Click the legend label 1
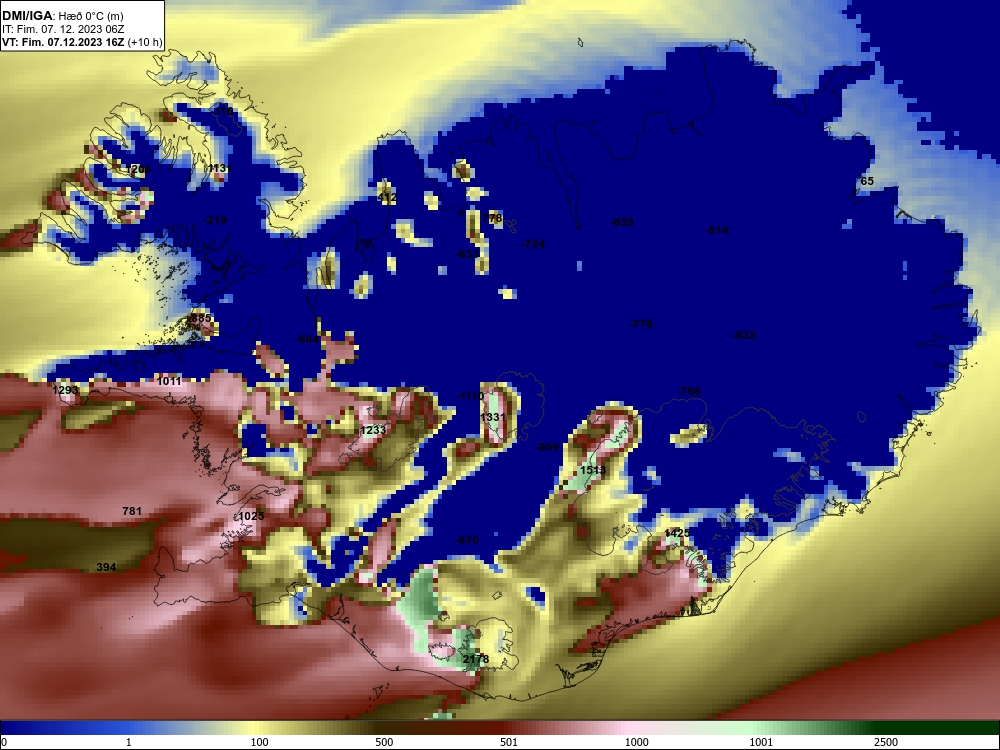 [128, 742]
